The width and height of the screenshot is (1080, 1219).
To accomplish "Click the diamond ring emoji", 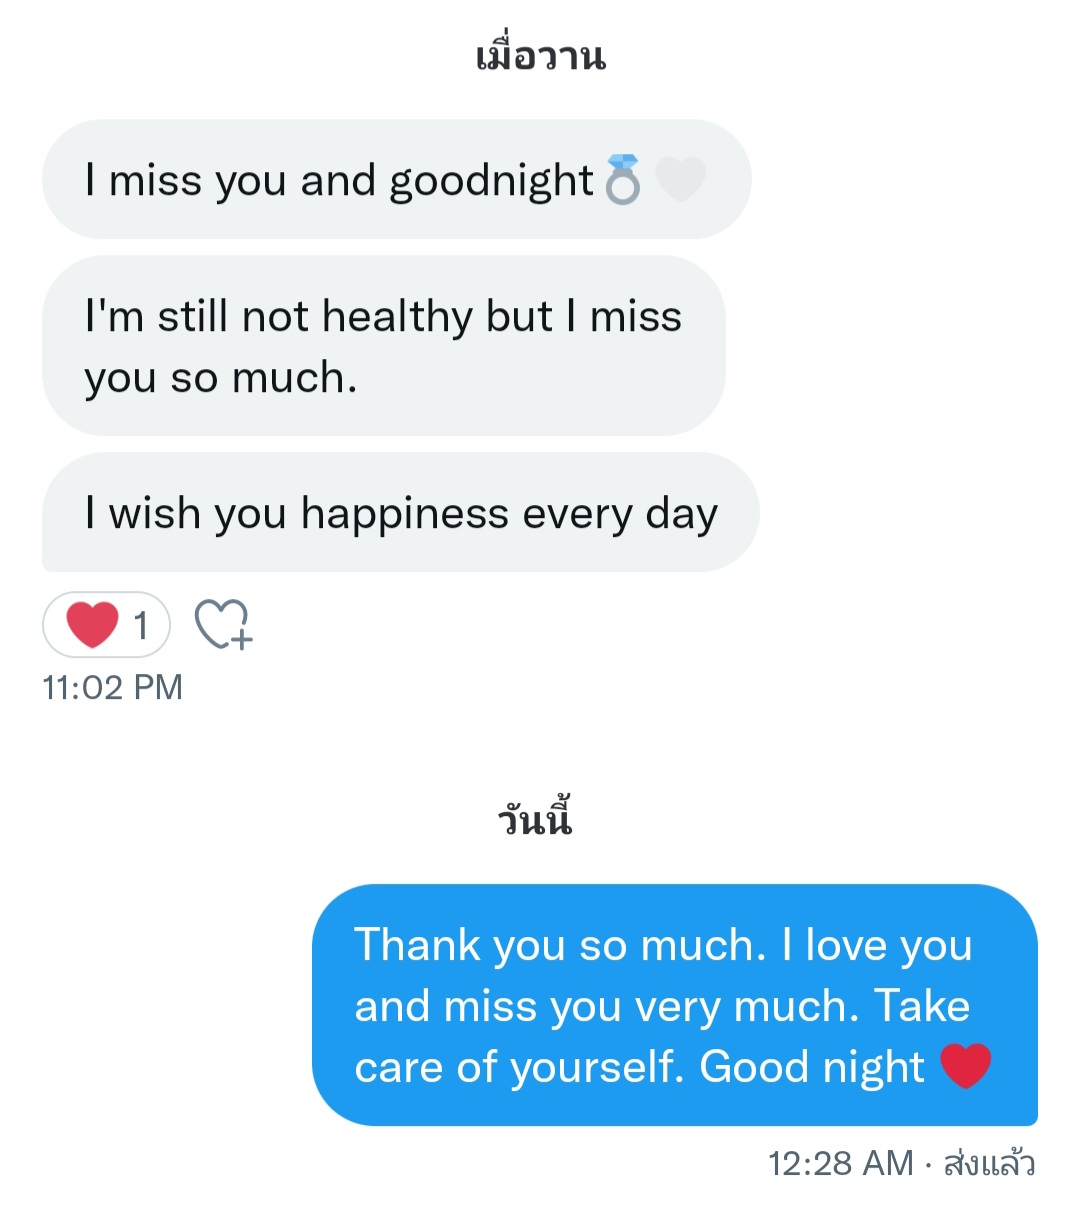I will 623,180.
